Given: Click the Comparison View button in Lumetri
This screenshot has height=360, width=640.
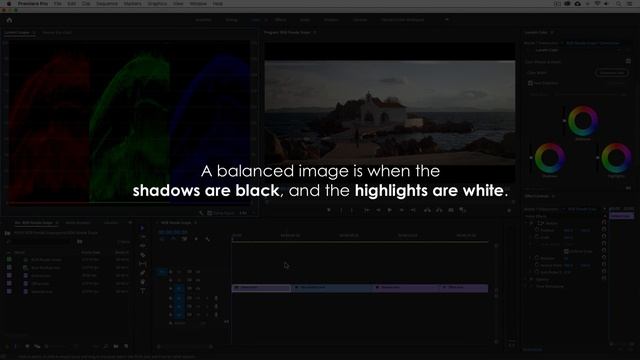Looking at the screenshot, I should pyautogui.click(x=612, y=73).
